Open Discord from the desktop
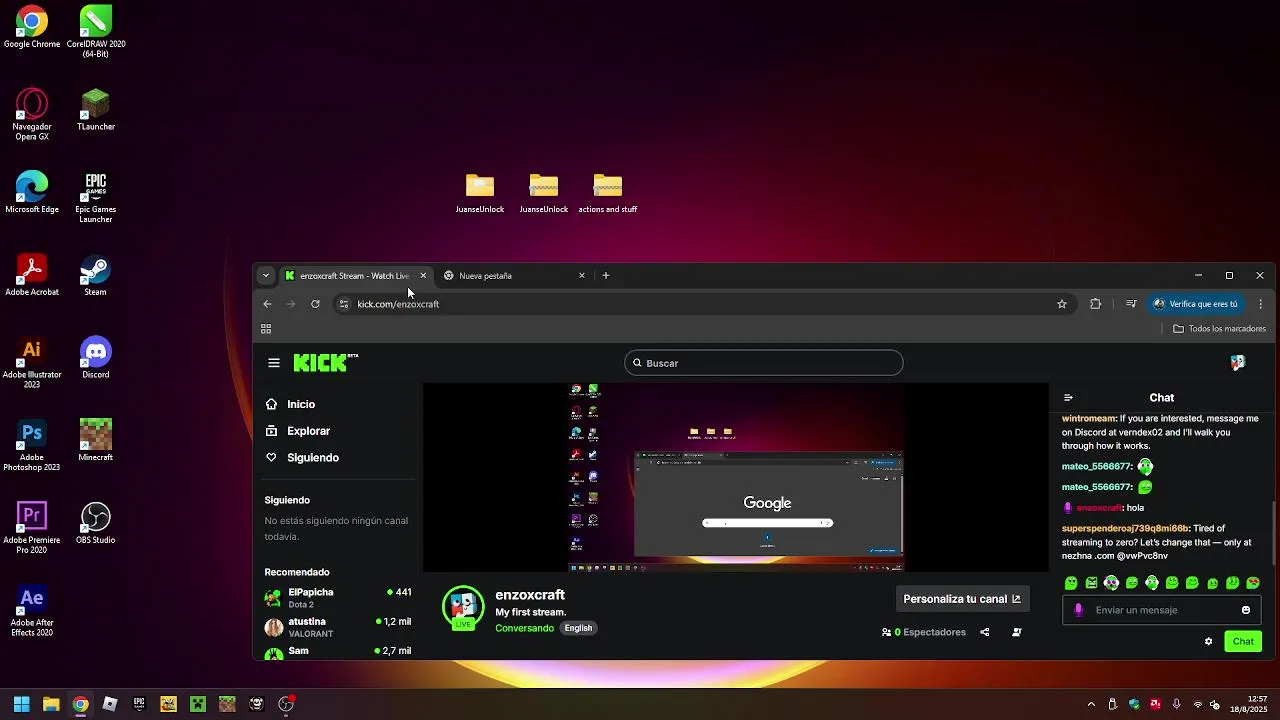The image size is (1280, 720). [96, 358]
